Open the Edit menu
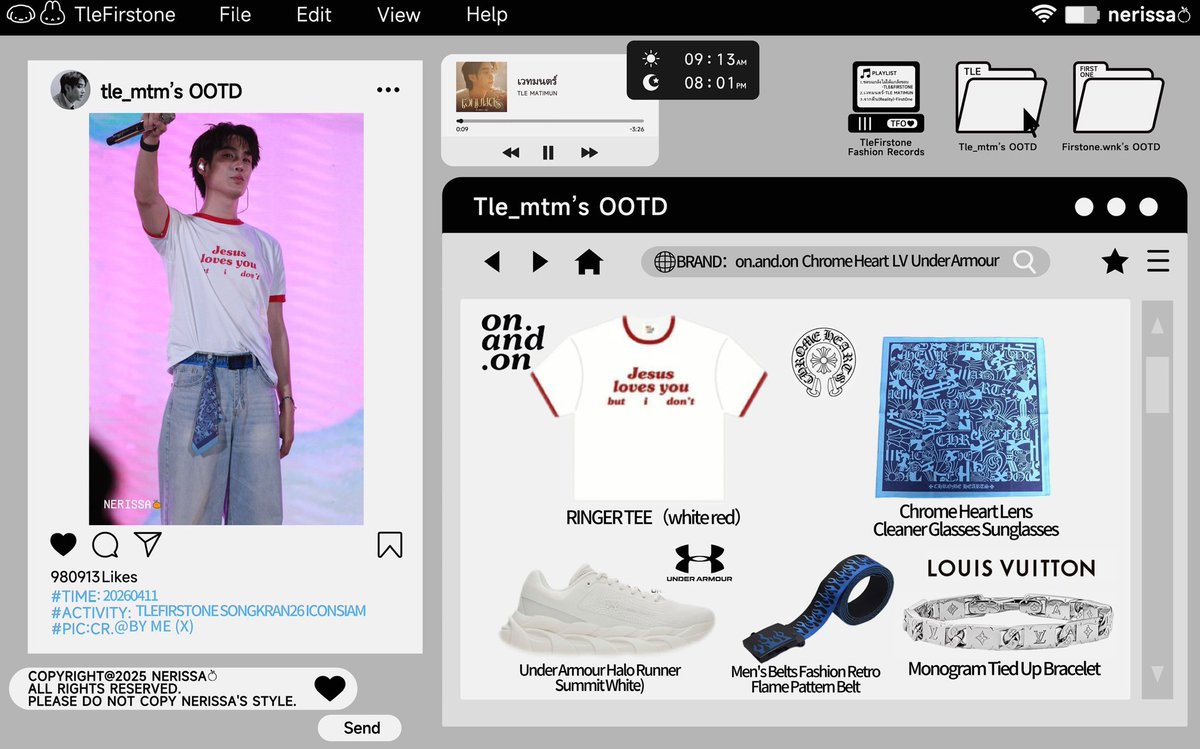 point(313,15)
